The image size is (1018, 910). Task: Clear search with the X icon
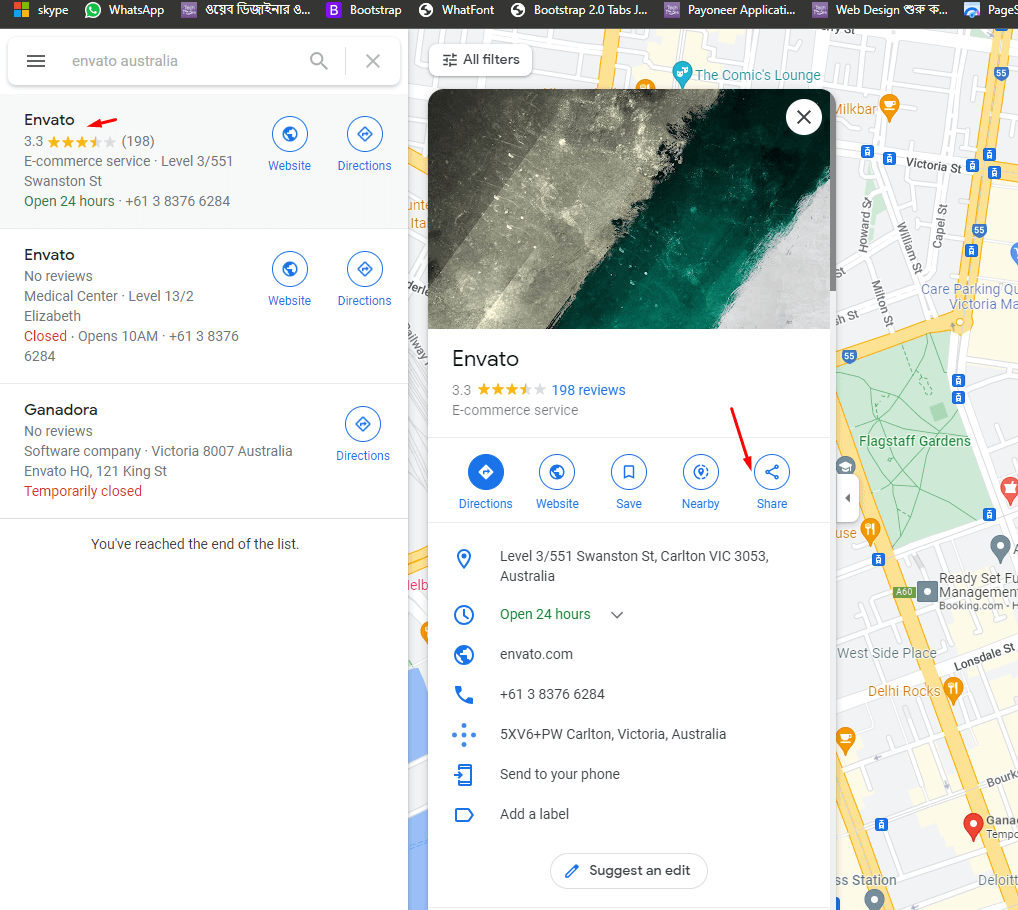tap(373, 61)
